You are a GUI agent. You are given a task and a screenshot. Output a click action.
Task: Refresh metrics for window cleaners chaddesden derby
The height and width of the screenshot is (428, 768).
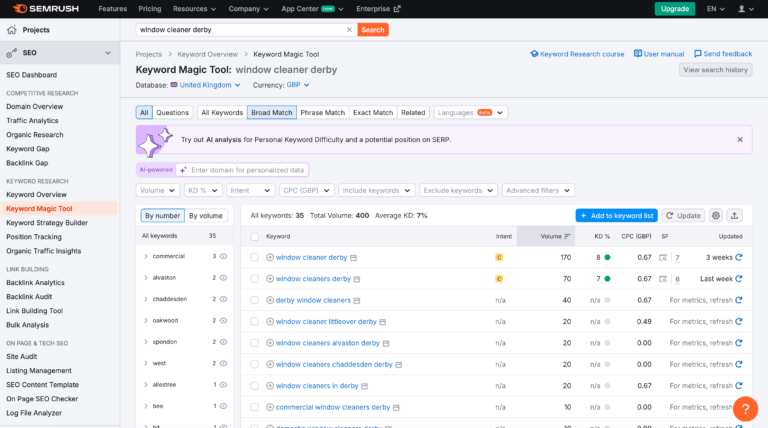(739, 364)
